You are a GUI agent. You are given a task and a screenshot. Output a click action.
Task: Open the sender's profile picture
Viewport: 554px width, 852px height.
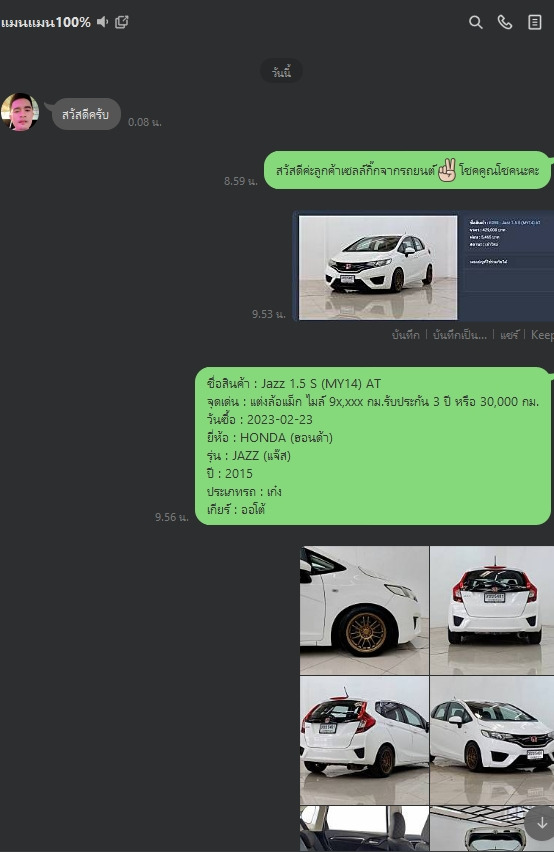click(x=20, y=112)
